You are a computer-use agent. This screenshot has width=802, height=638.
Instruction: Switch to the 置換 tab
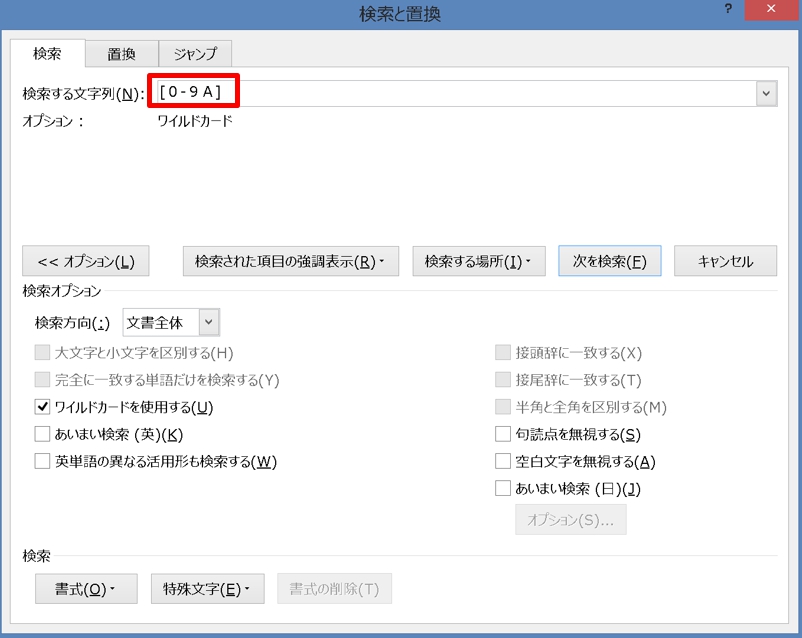coord(121,54)
